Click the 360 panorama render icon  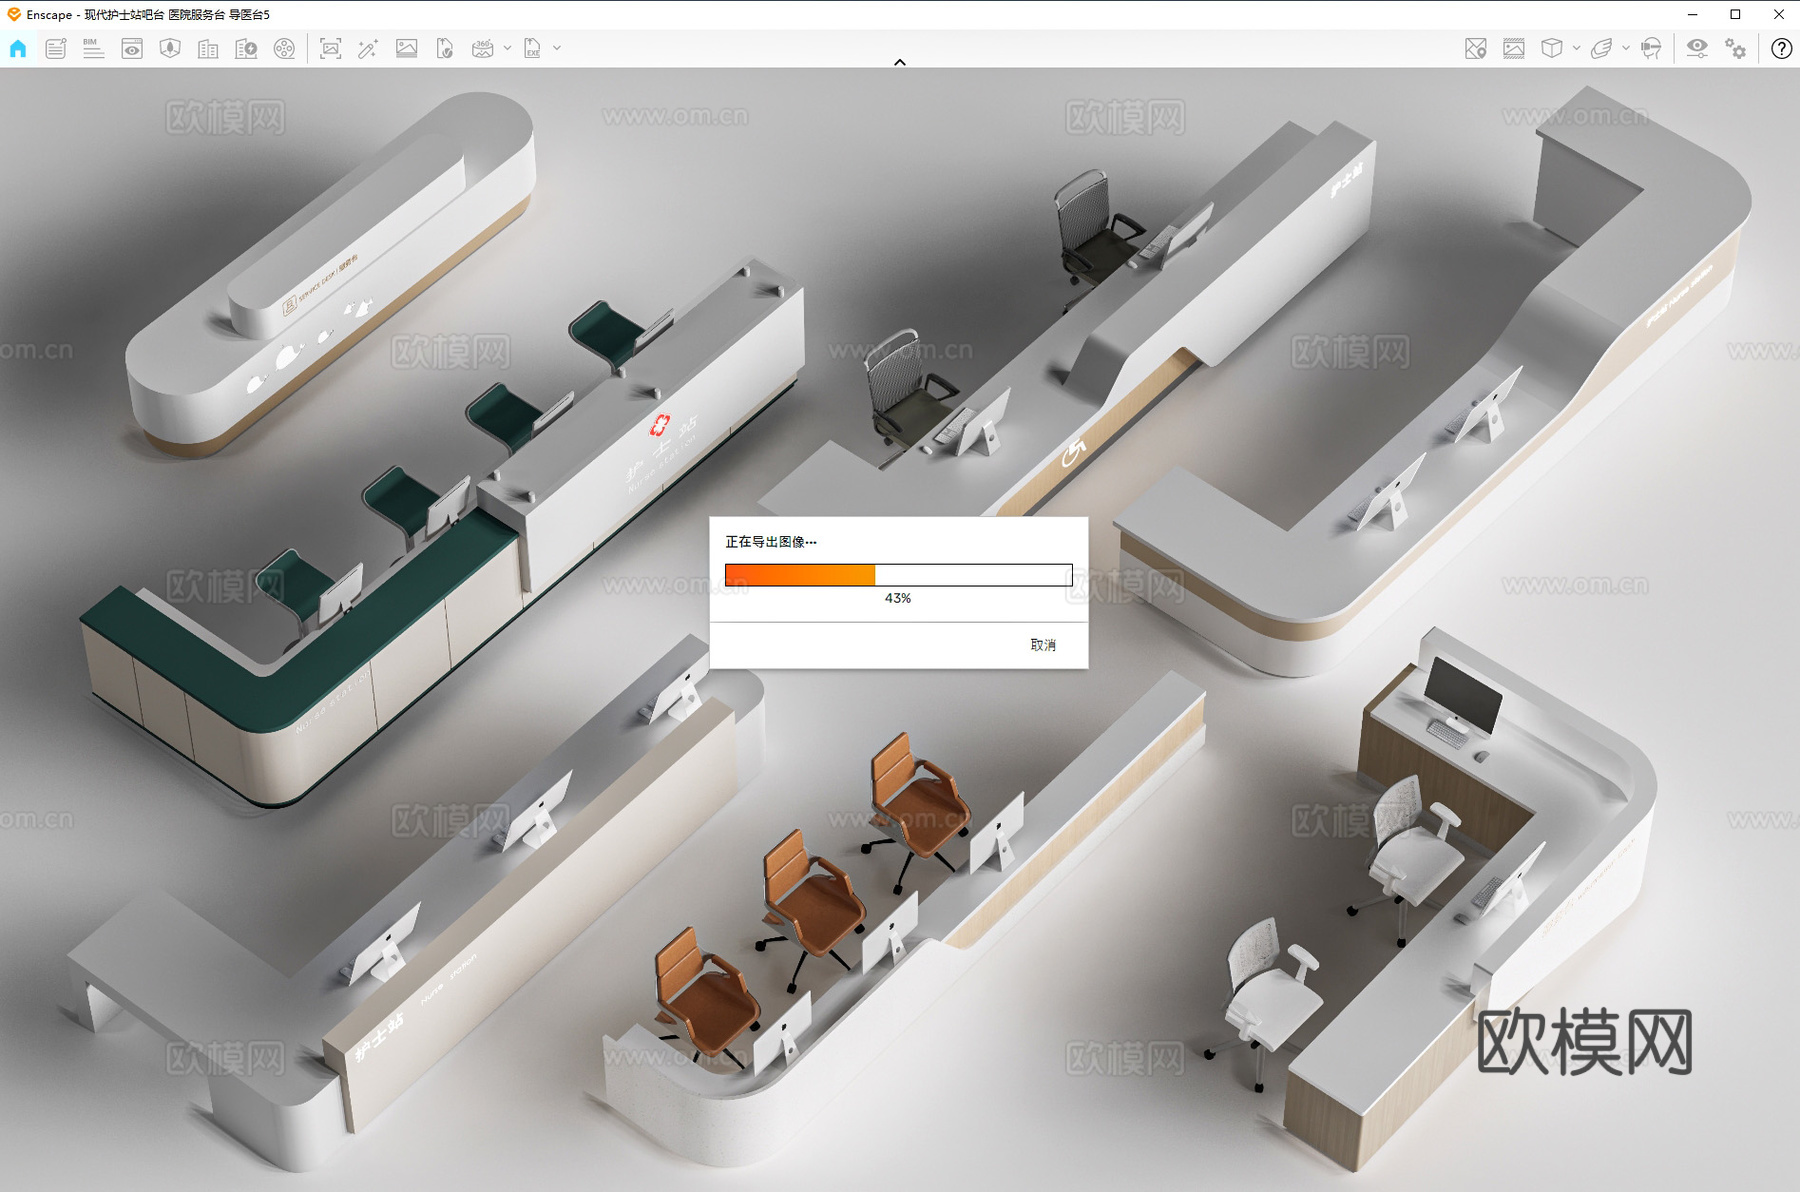click(483, 48)
